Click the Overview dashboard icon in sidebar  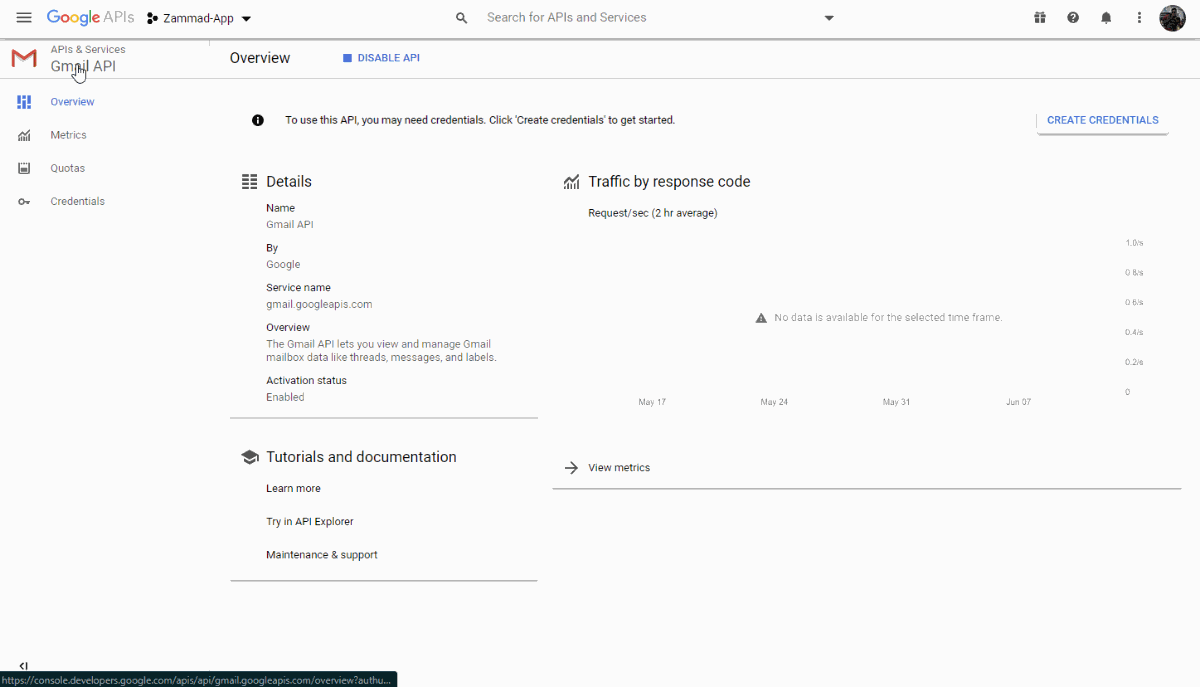pos(24,102)
